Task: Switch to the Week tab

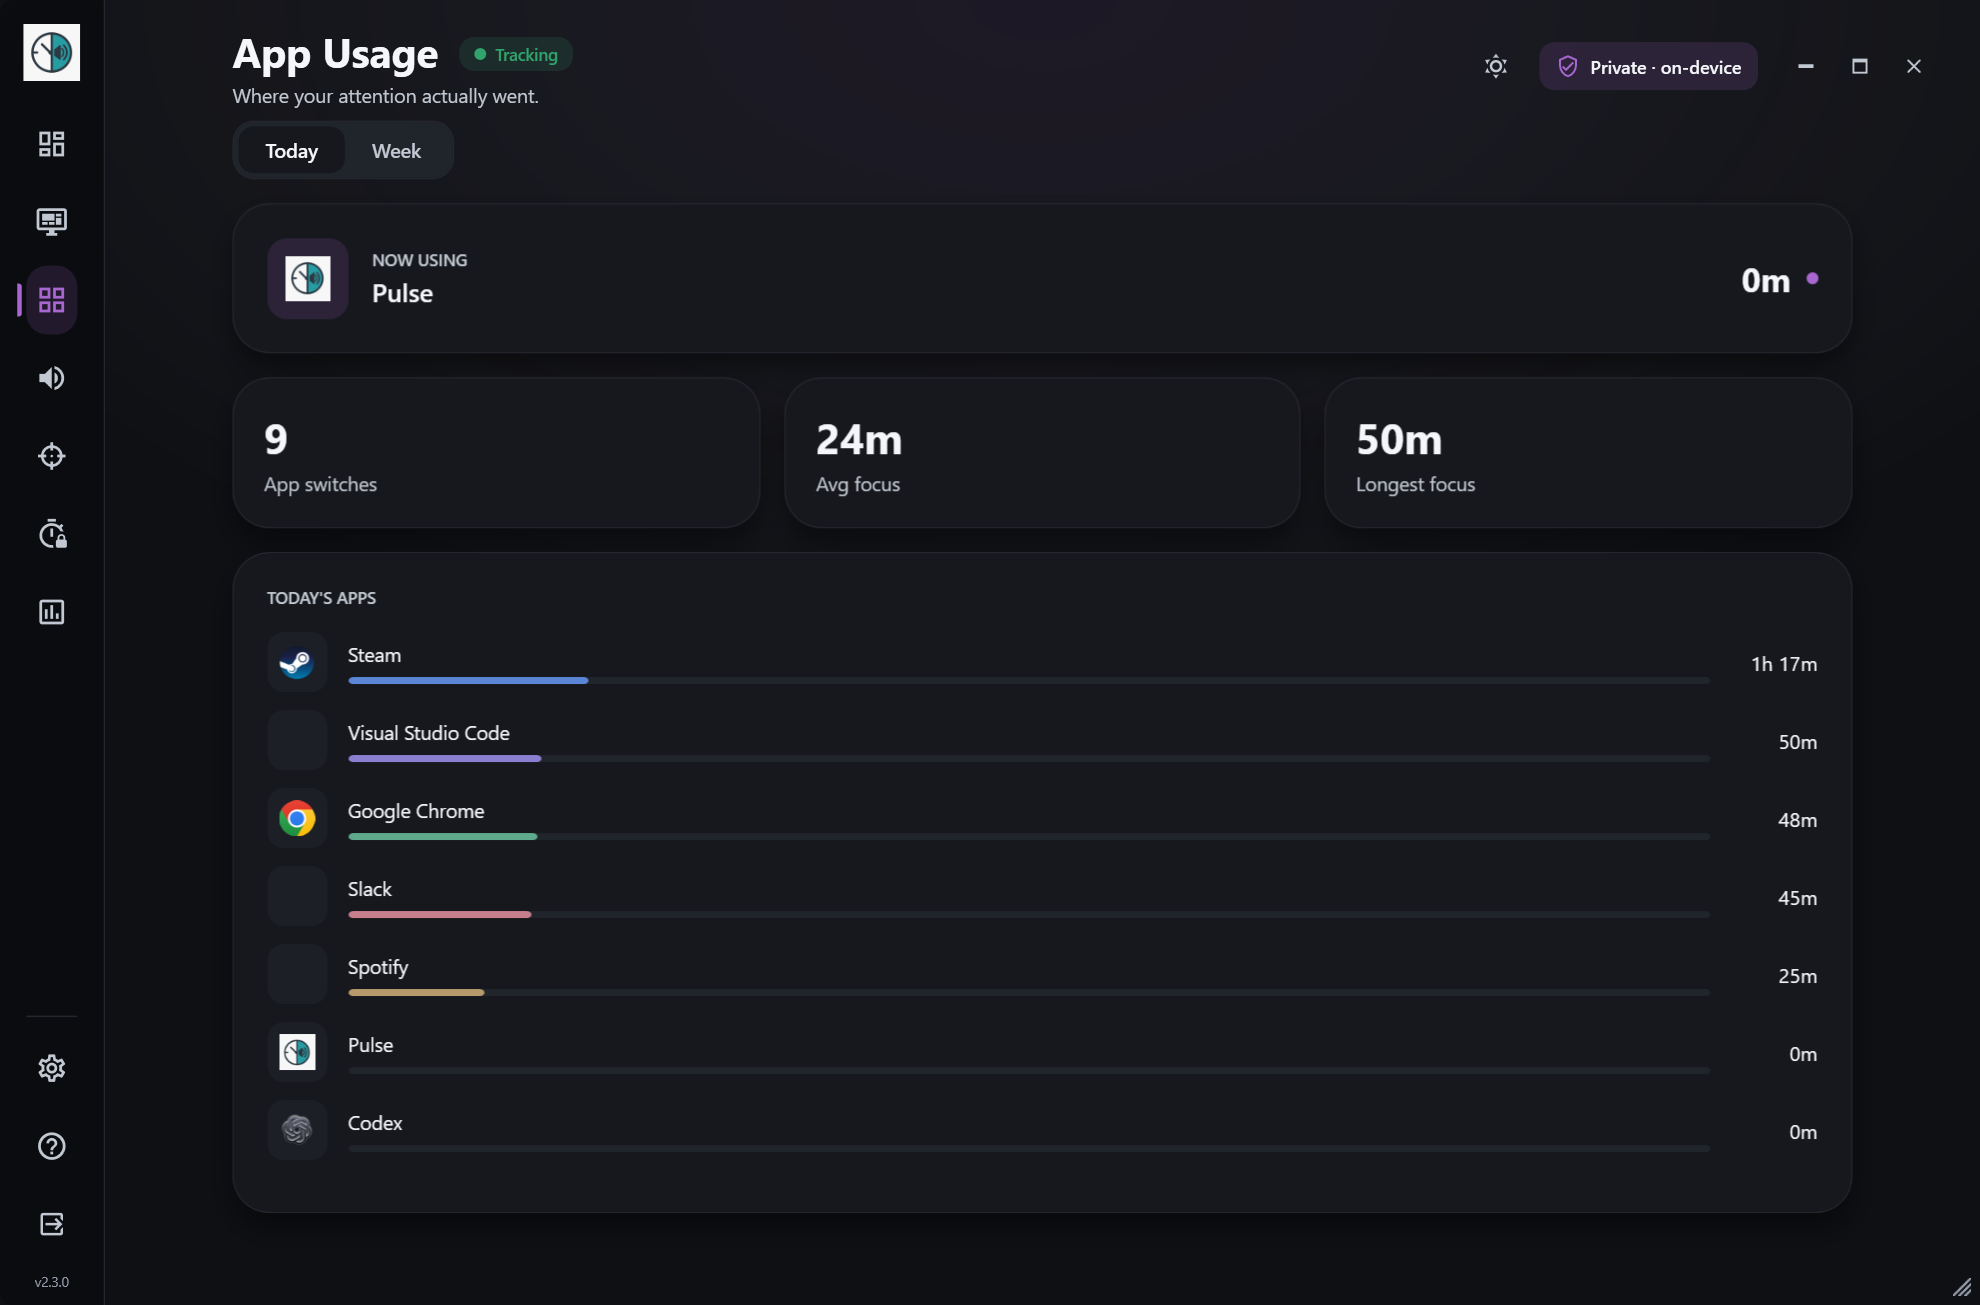Action: tap(396, 150)
